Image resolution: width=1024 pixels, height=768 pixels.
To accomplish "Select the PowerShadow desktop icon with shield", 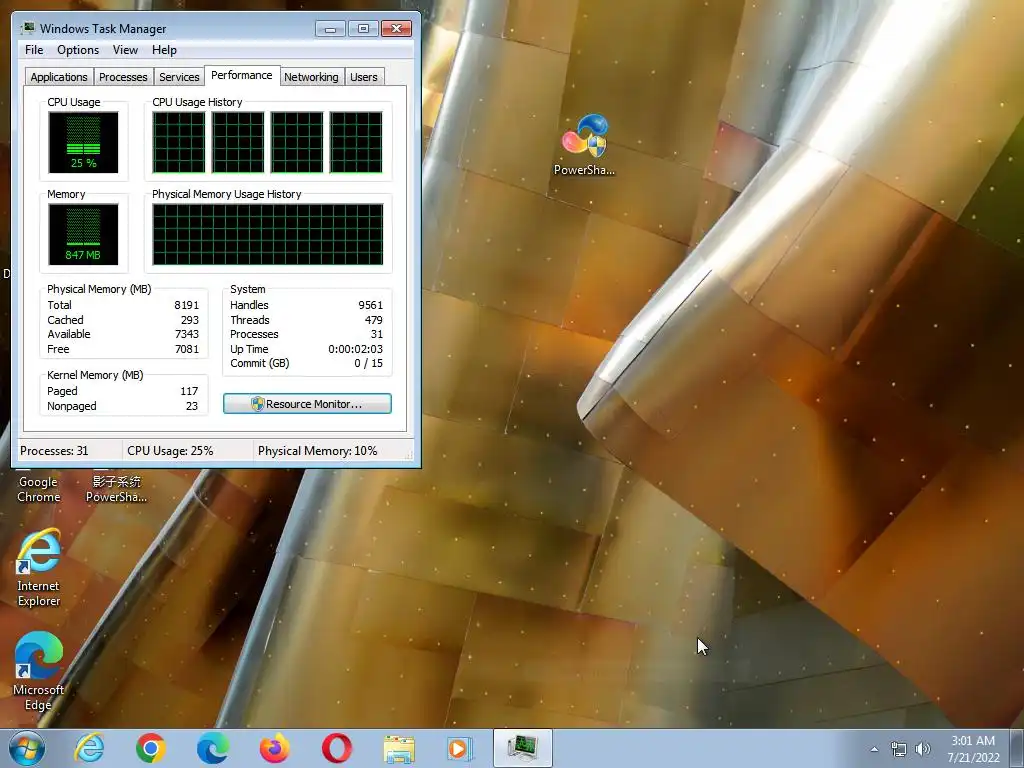I will [584, 145].
